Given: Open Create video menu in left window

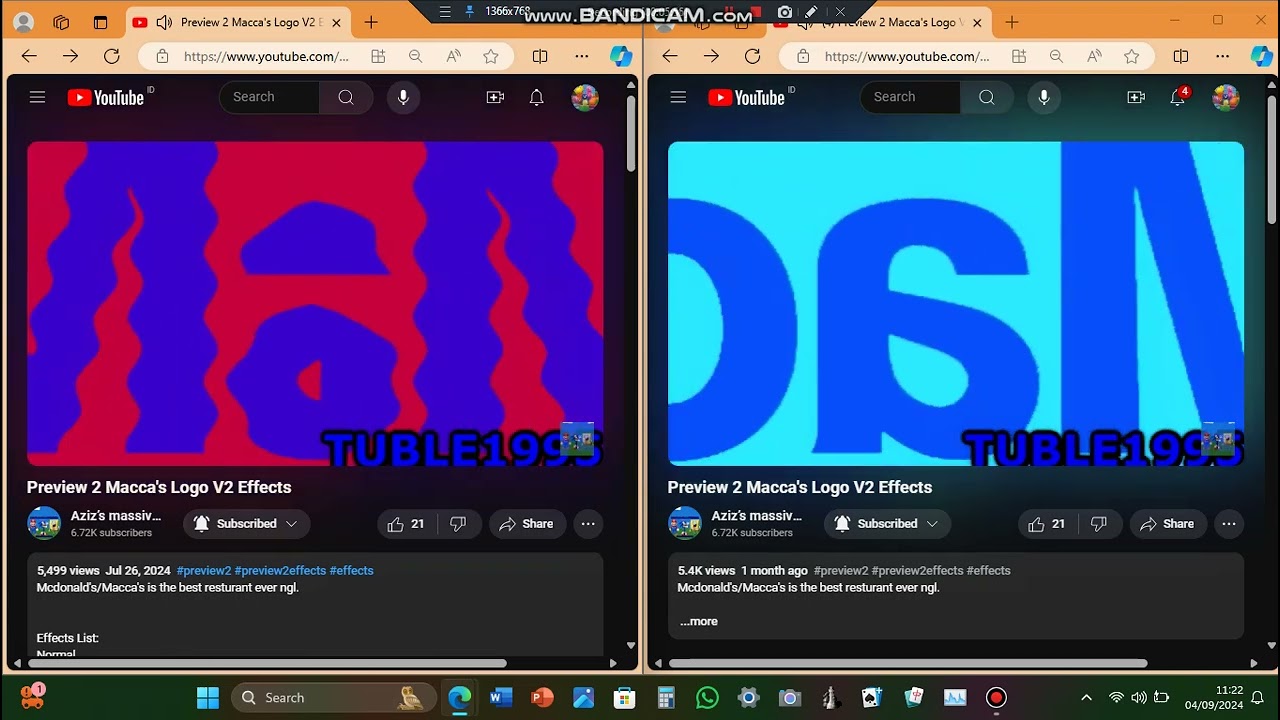Looking at the screenshot, I should pos(495,97).
